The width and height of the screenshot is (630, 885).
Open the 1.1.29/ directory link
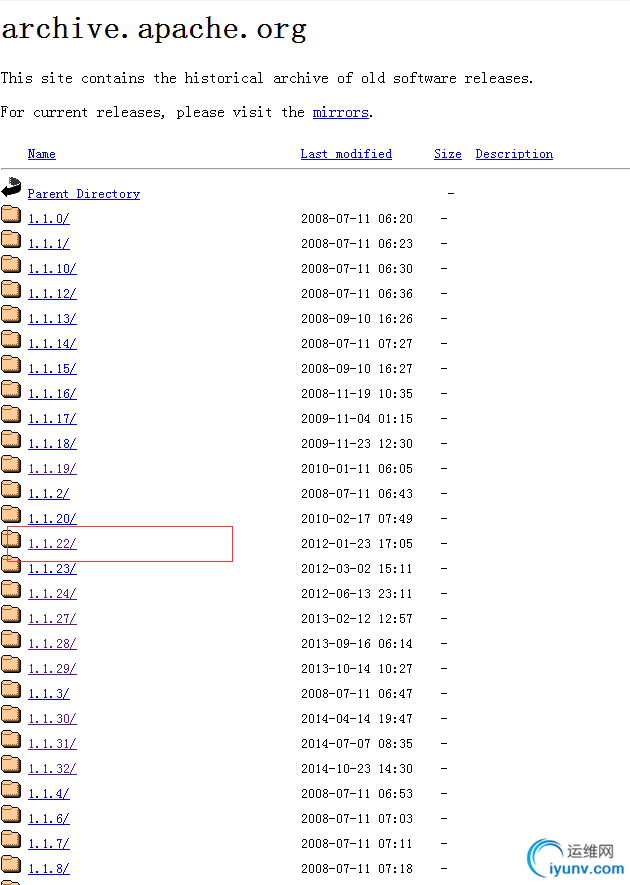(52, 669)
